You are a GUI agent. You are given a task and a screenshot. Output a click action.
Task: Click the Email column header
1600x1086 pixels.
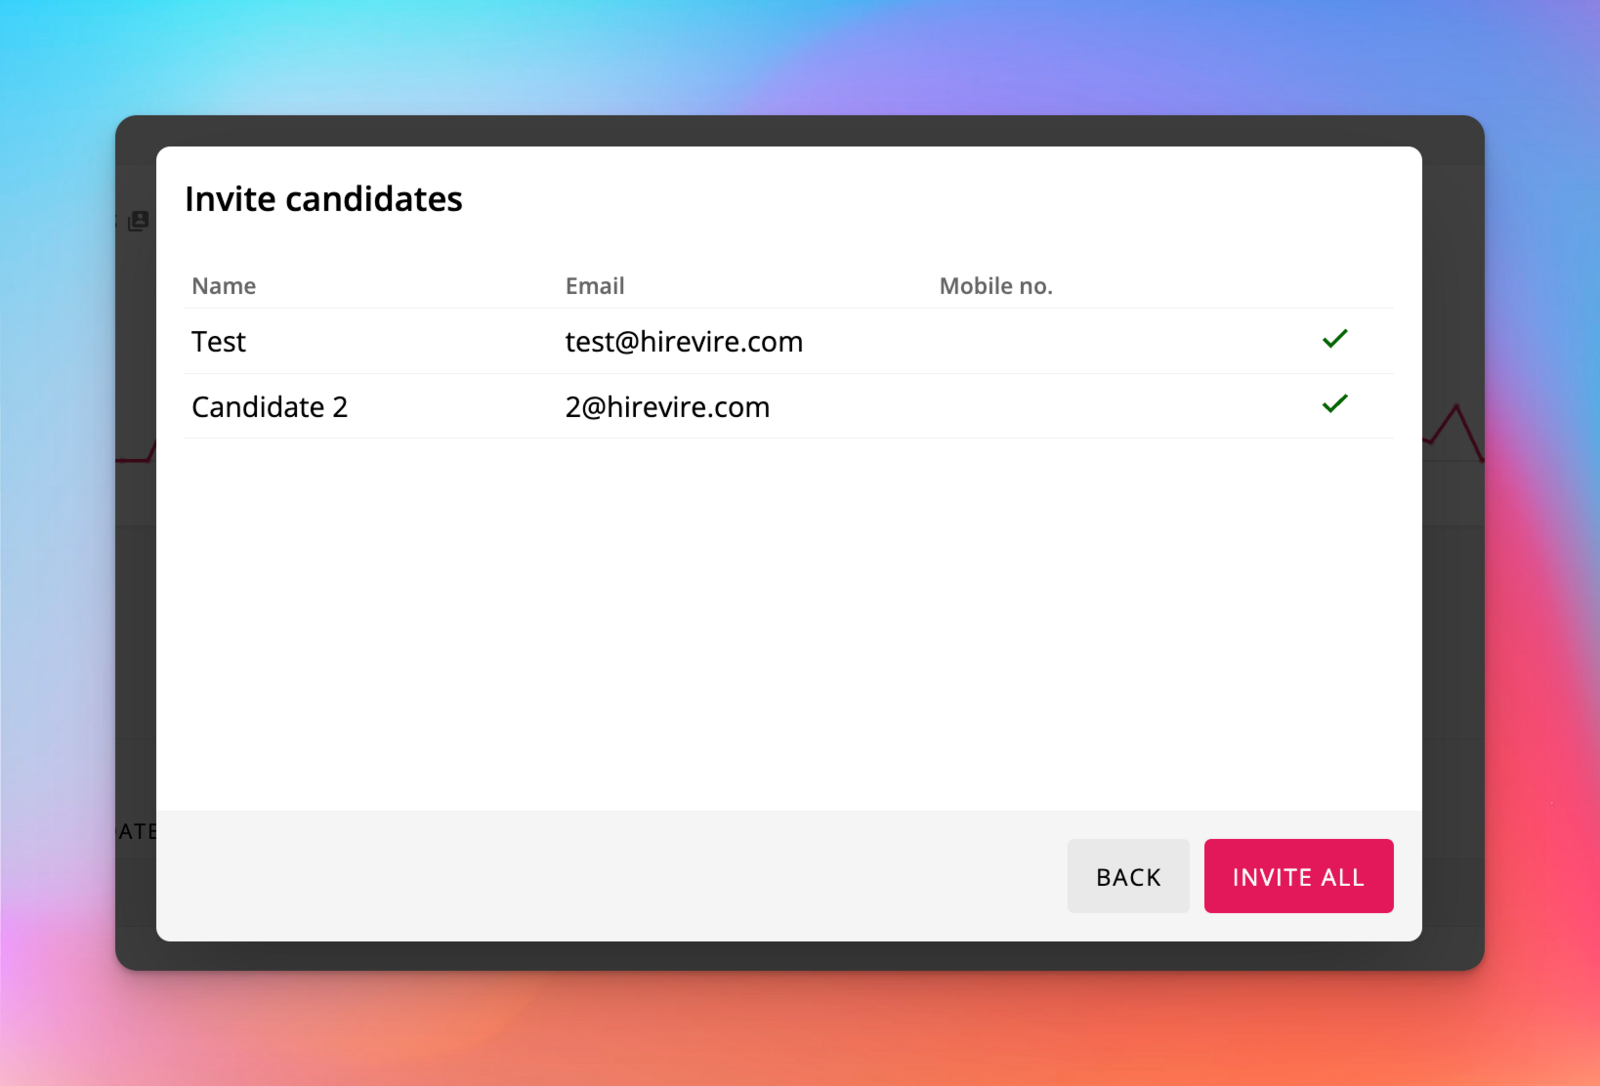coord(595,286)
